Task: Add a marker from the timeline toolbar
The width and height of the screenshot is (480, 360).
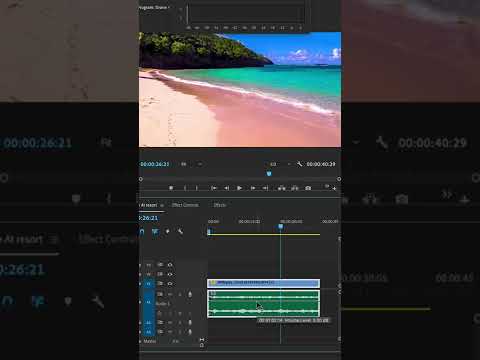Action: 167,231
